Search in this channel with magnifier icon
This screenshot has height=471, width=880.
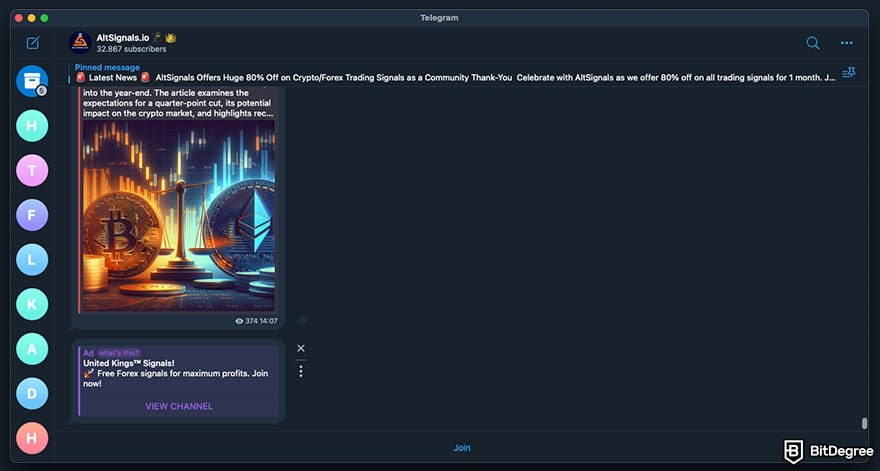click(813, 43)
